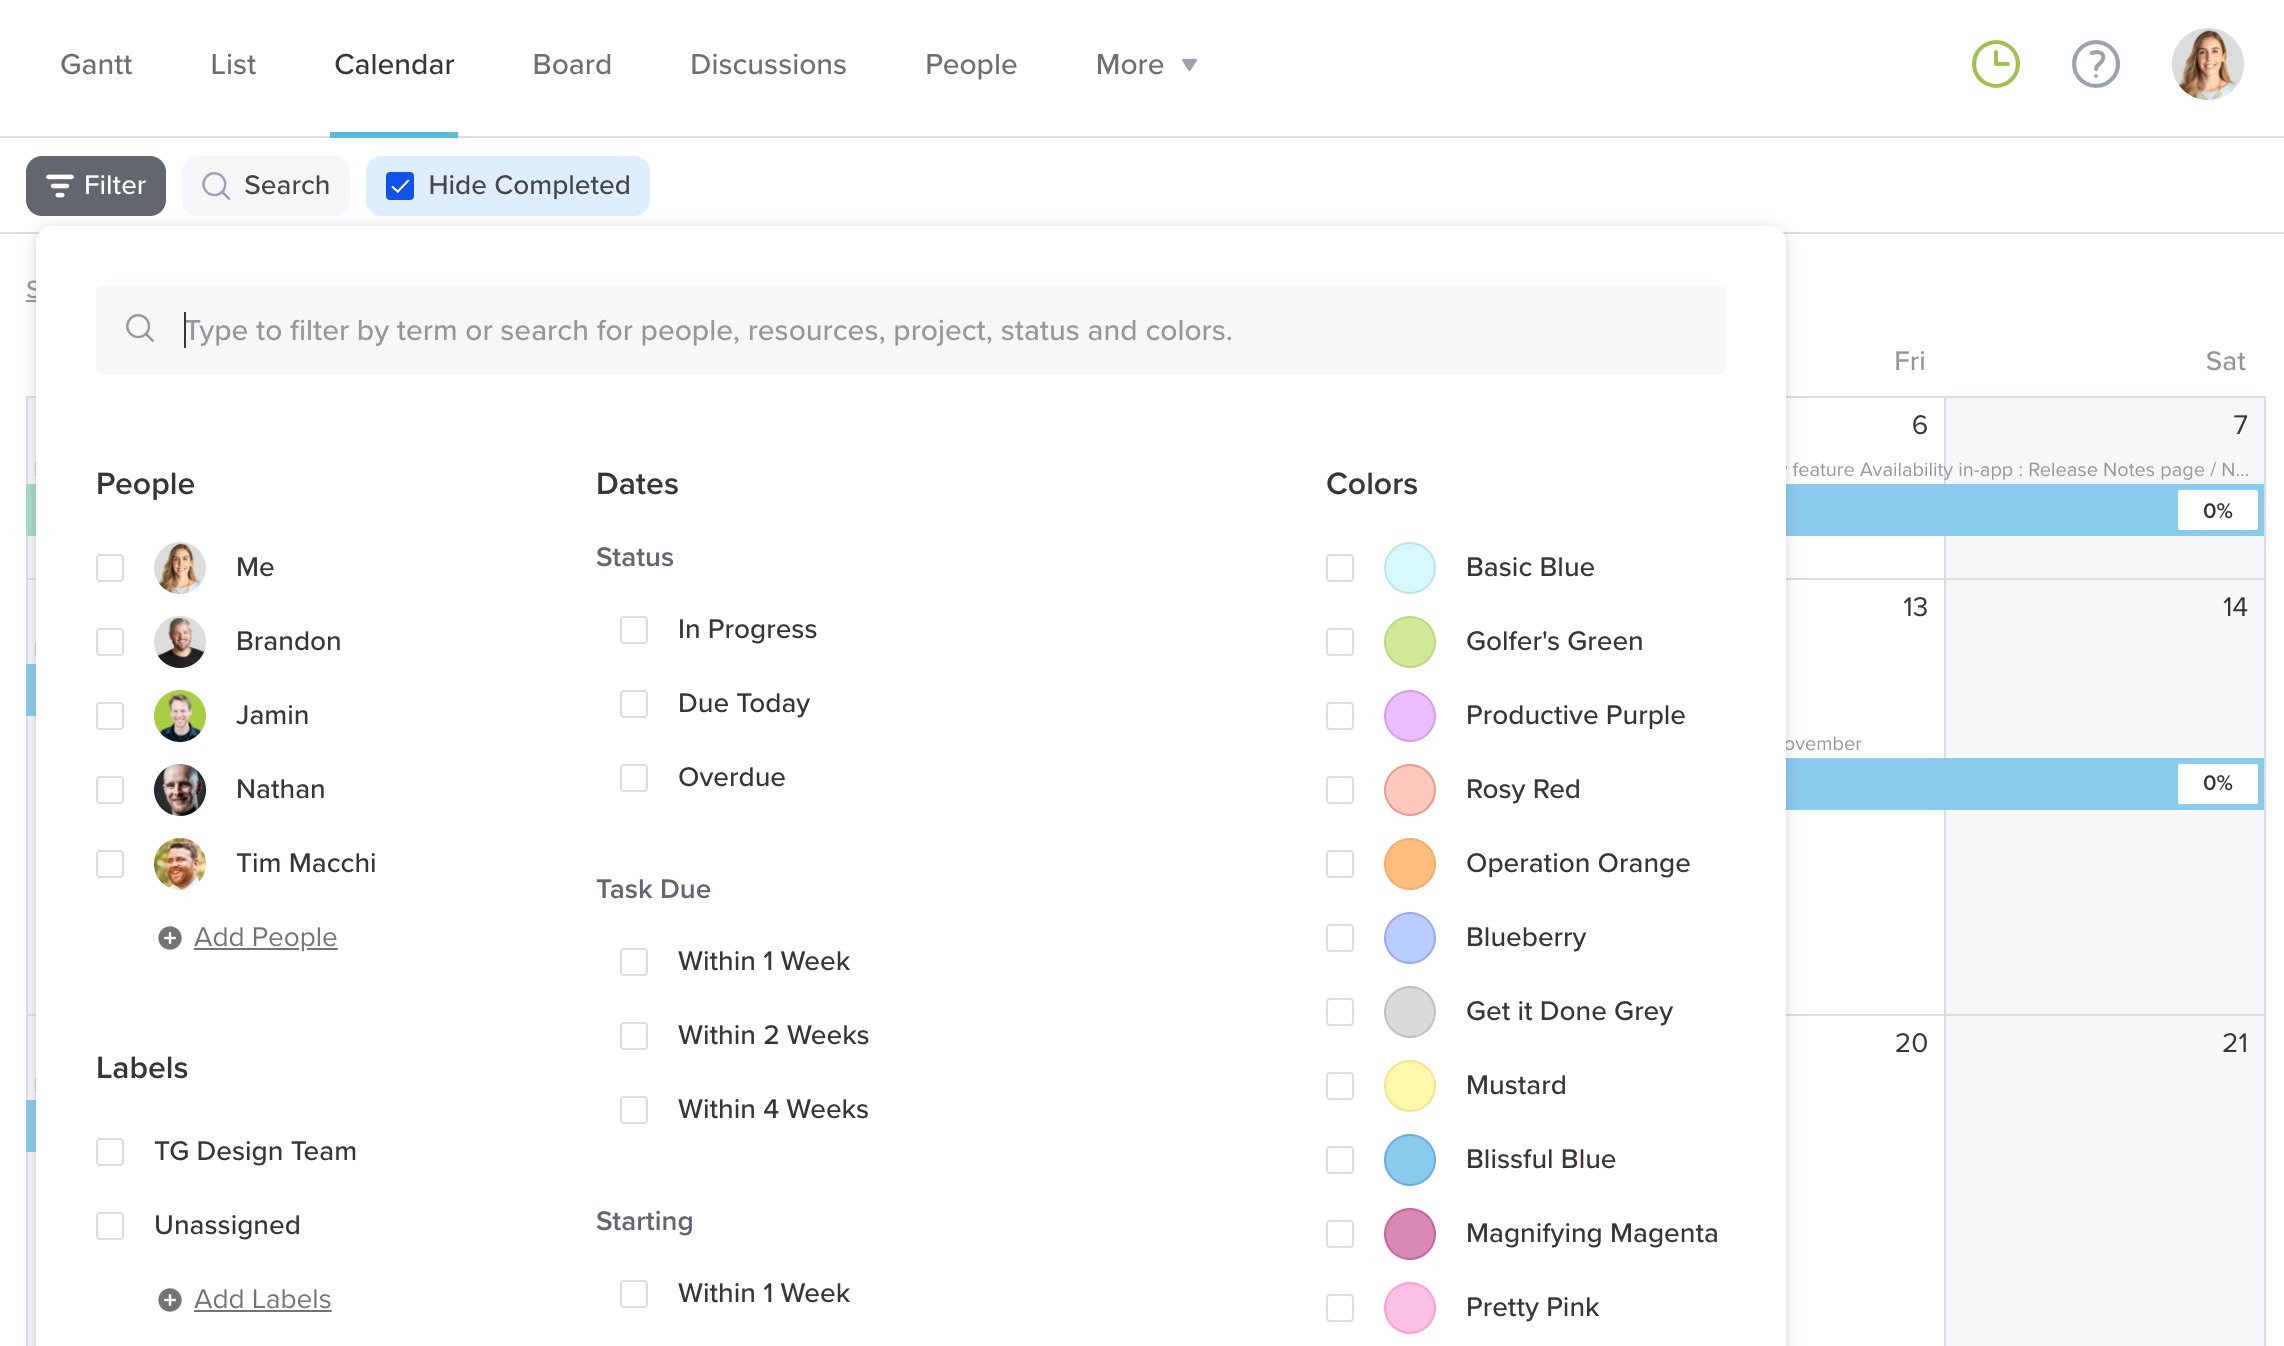Click the Add Labels link
Image resolution: width=2284 pixels, height=1346 pixels.
pos(262,1300)
